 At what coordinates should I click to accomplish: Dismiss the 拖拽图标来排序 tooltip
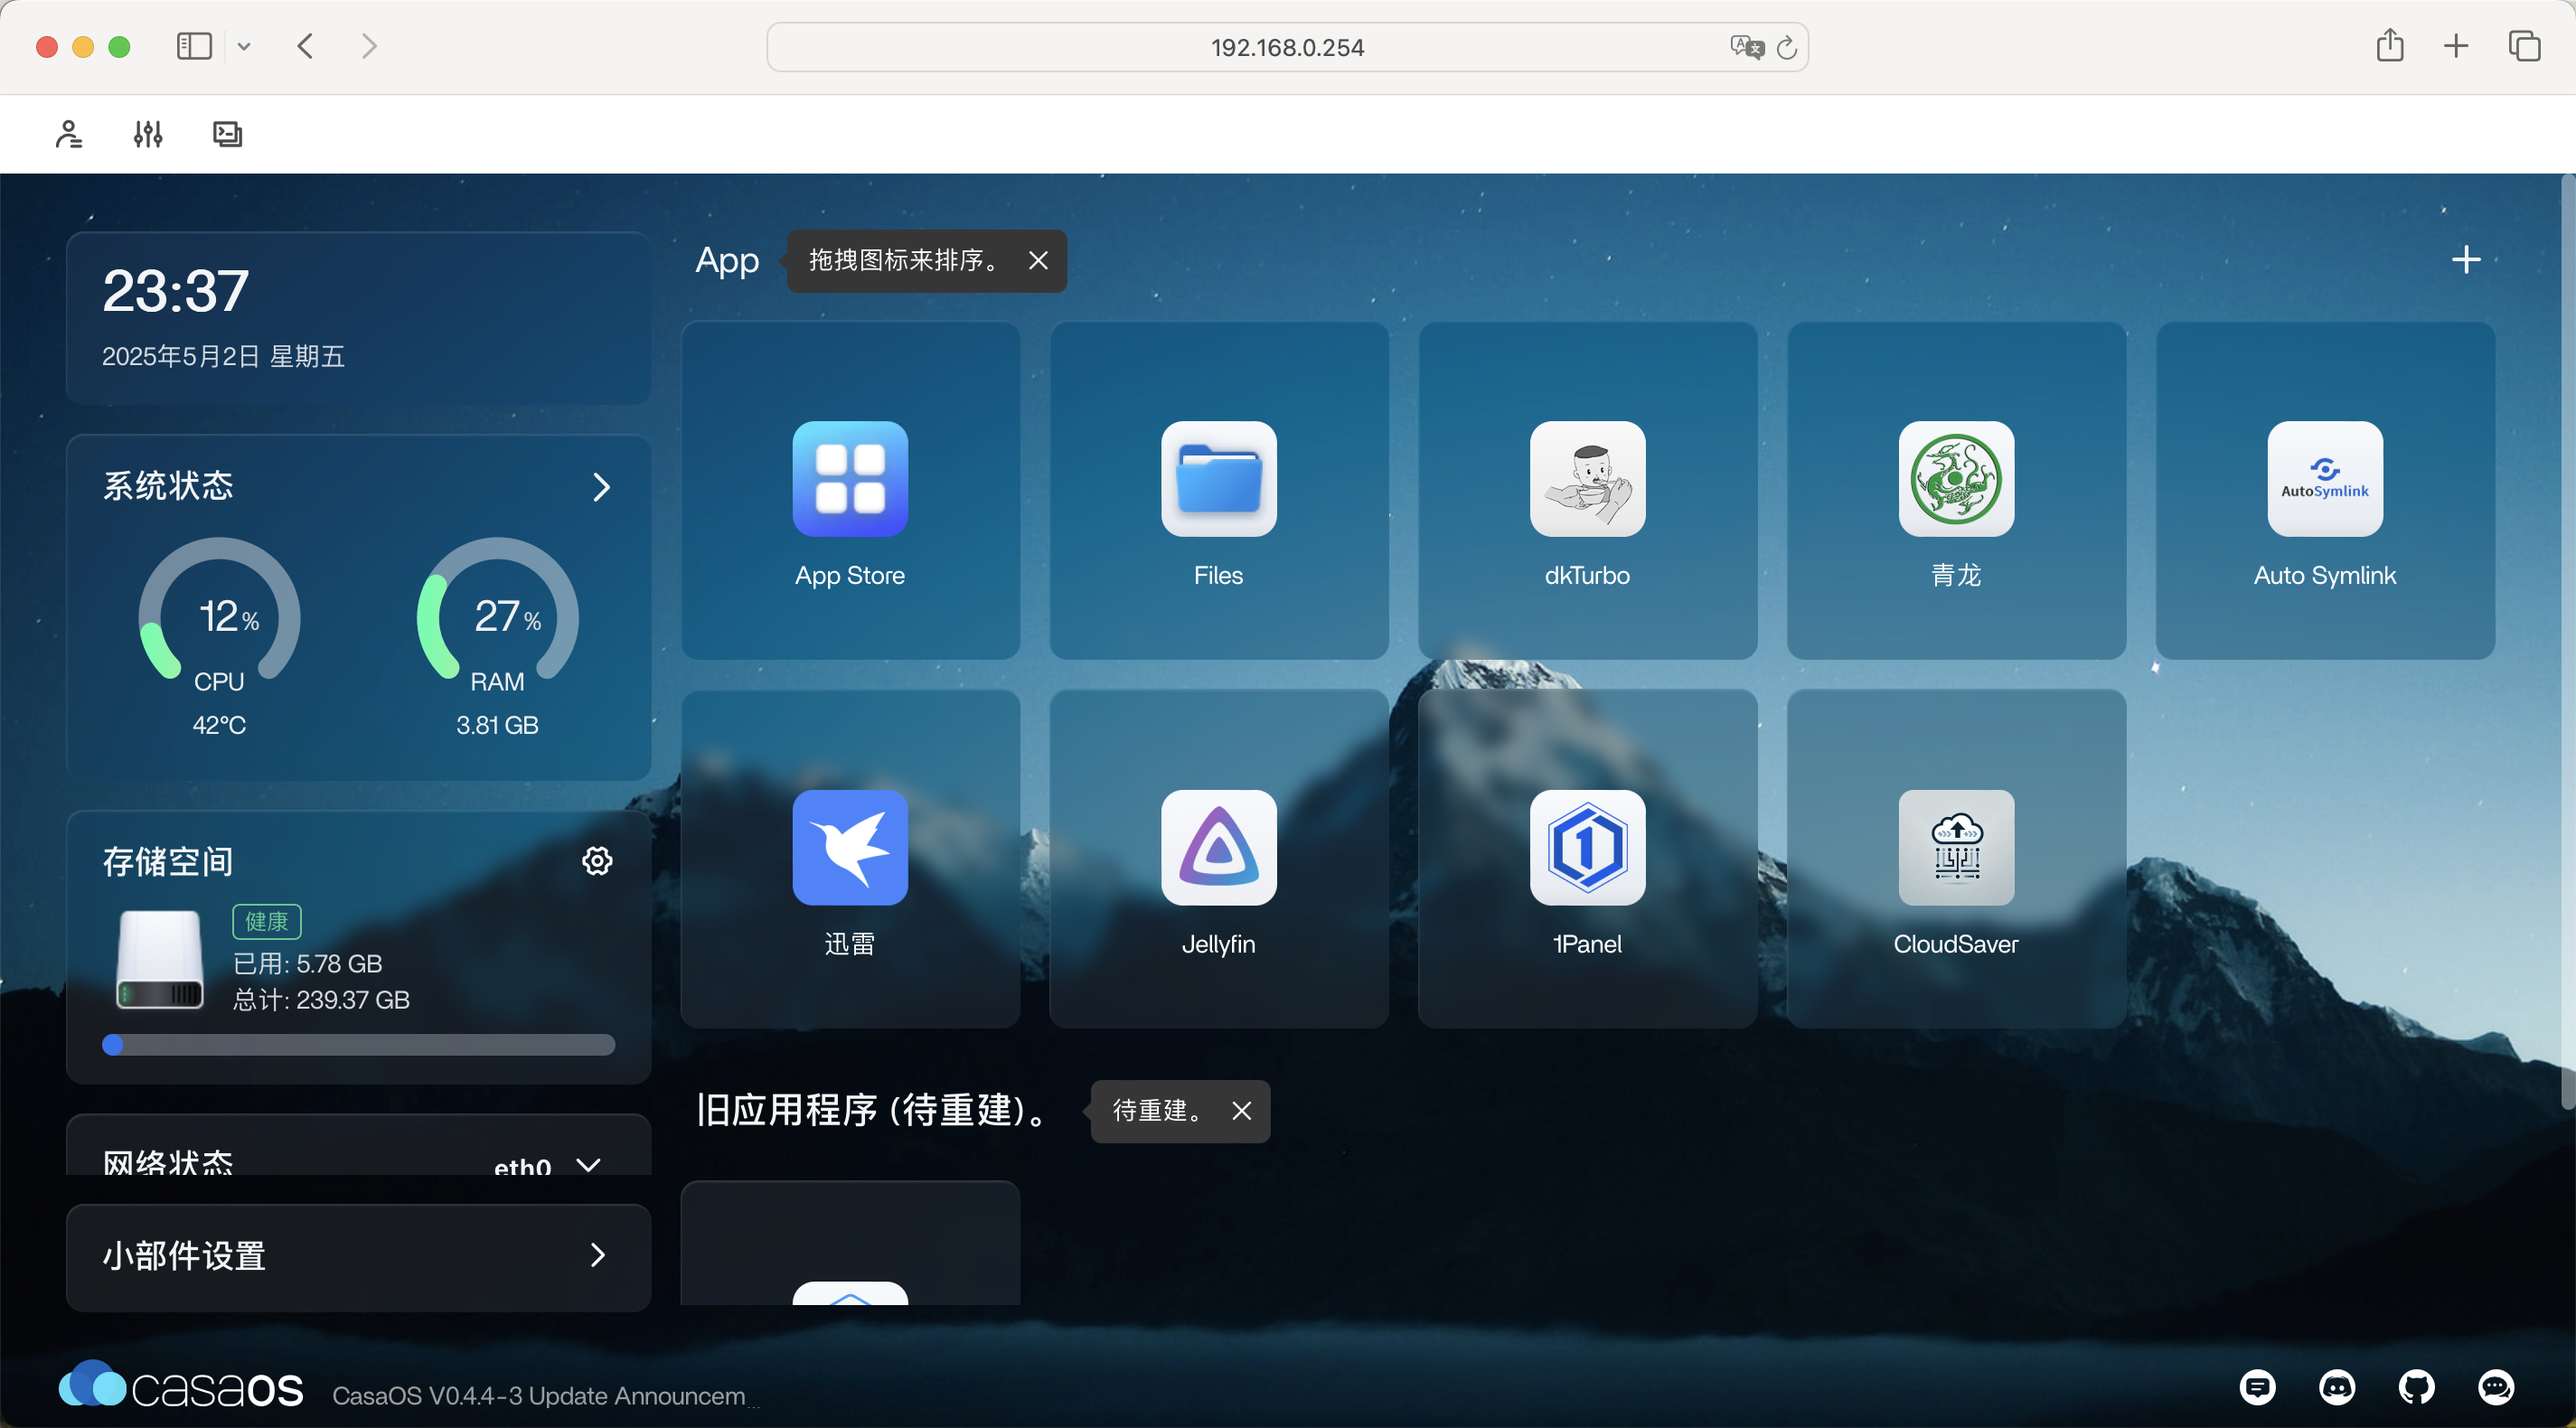pos(1038,261)
